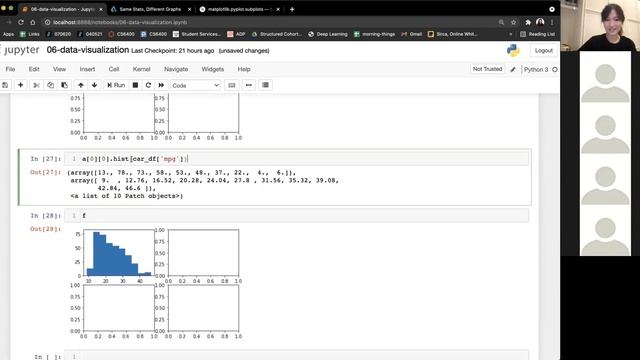Open the Kernel menu

point(142,69)
